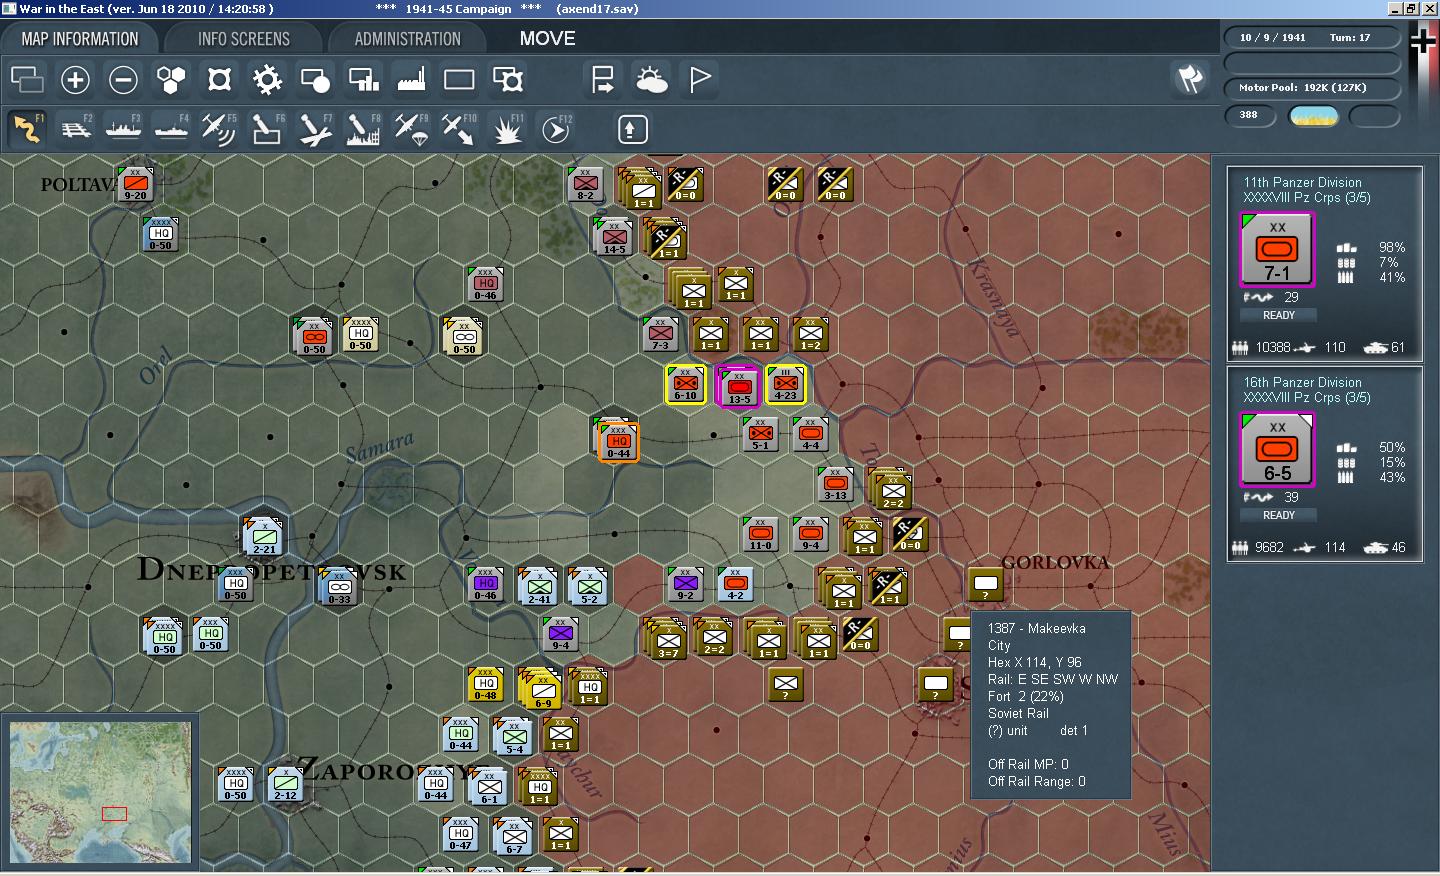Select F11 explosion icon mode
The image size is (1440, 876).
(x=507, y=129)
